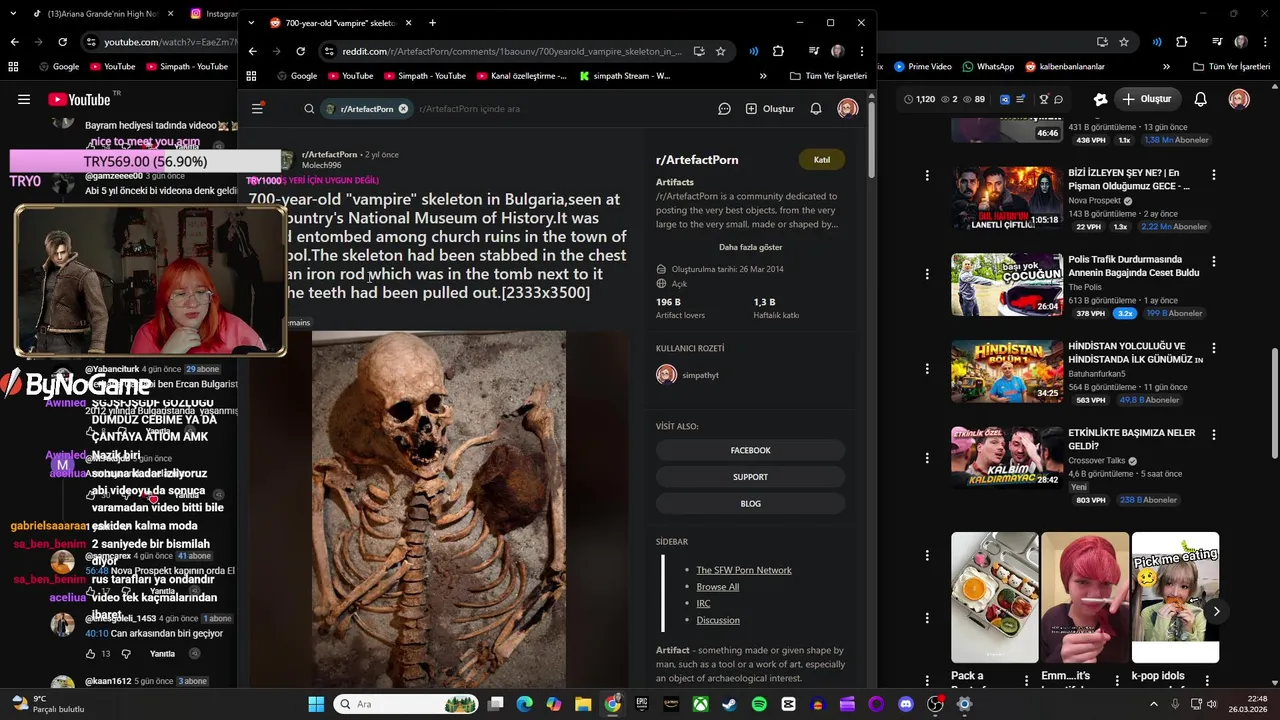Open Kanal özelleştirme bookmark
Screen dimensions: 1280x720
522,76
